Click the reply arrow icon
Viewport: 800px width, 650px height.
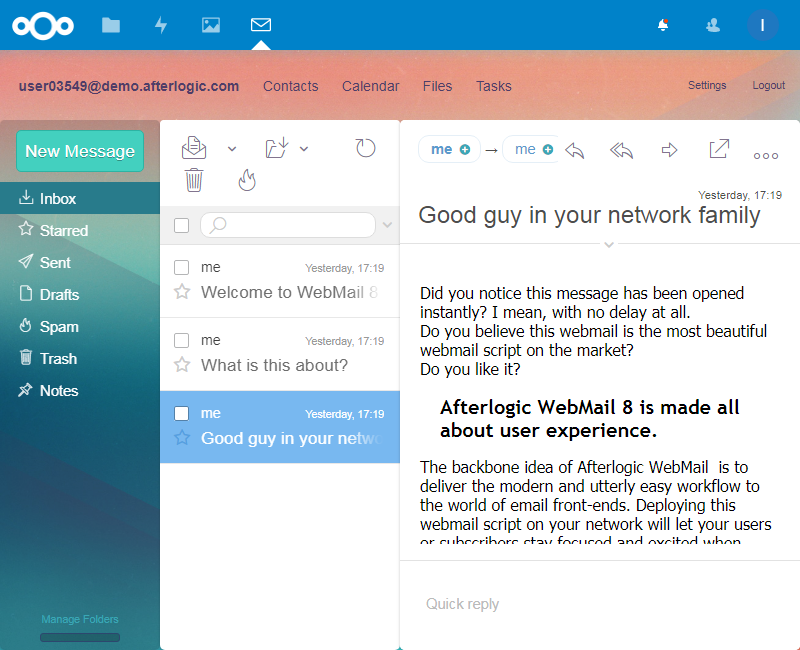pos(574,151)
